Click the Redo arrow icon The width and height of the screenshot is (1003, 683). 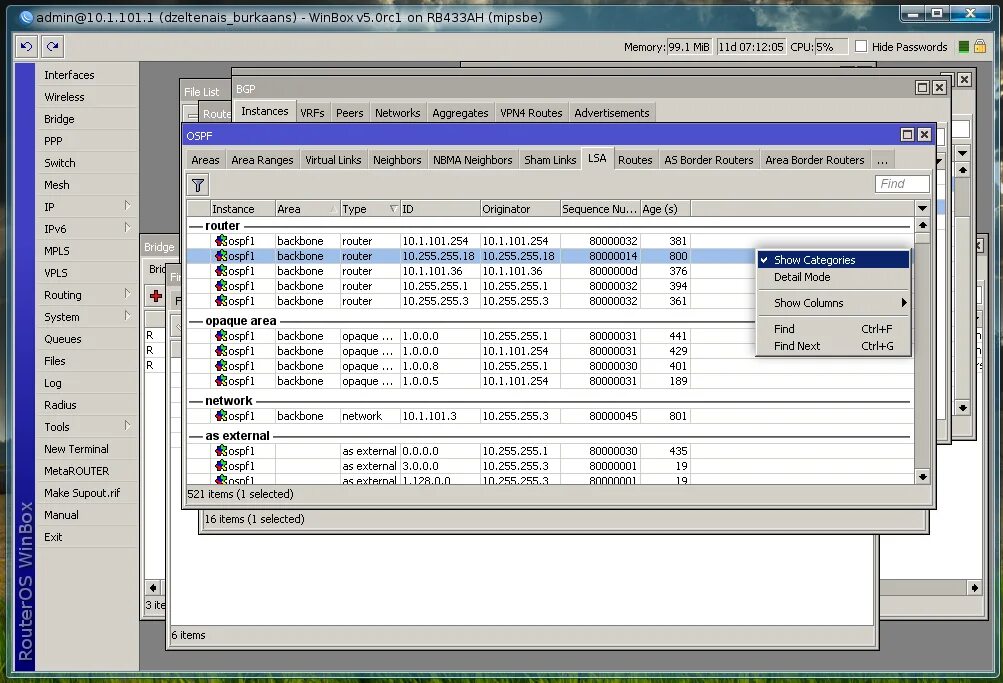point(52,46)
